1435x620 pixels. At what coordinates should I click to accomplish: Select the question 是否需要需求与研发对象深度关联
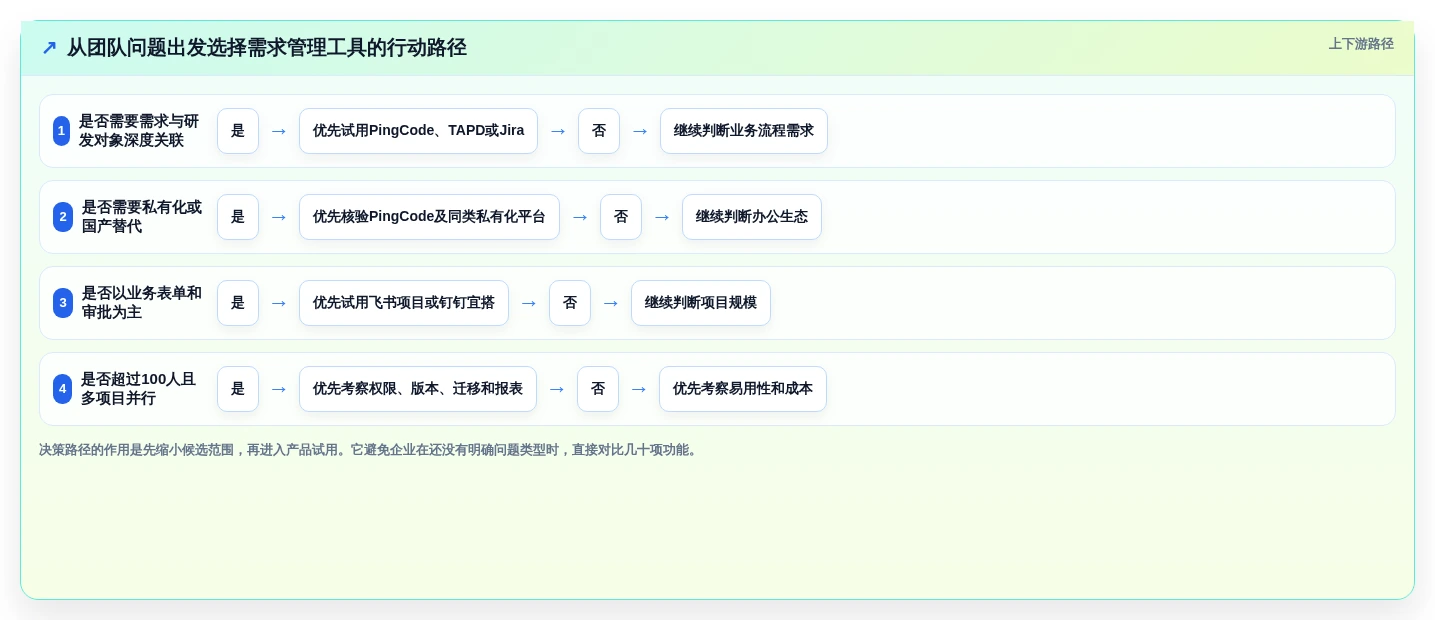coord(139,131)
